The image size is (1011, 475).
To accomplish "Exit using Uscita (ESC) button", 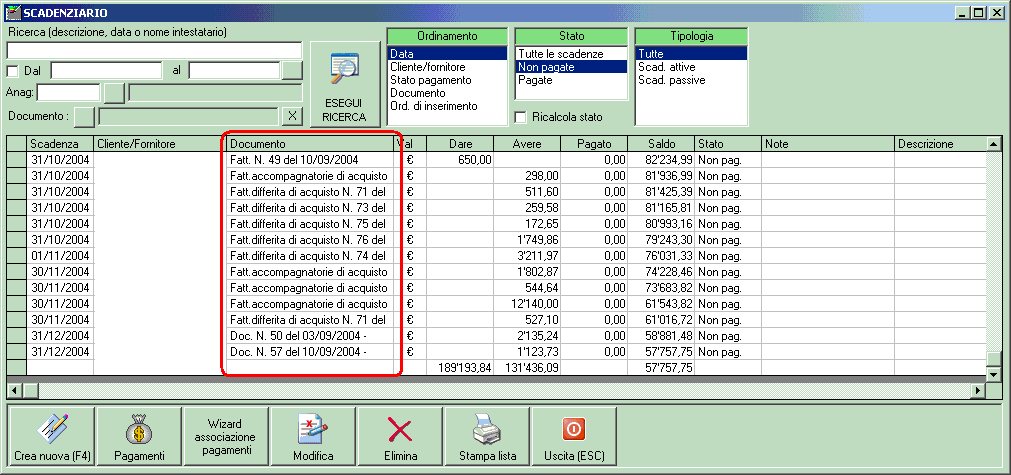I will [574, 437].
